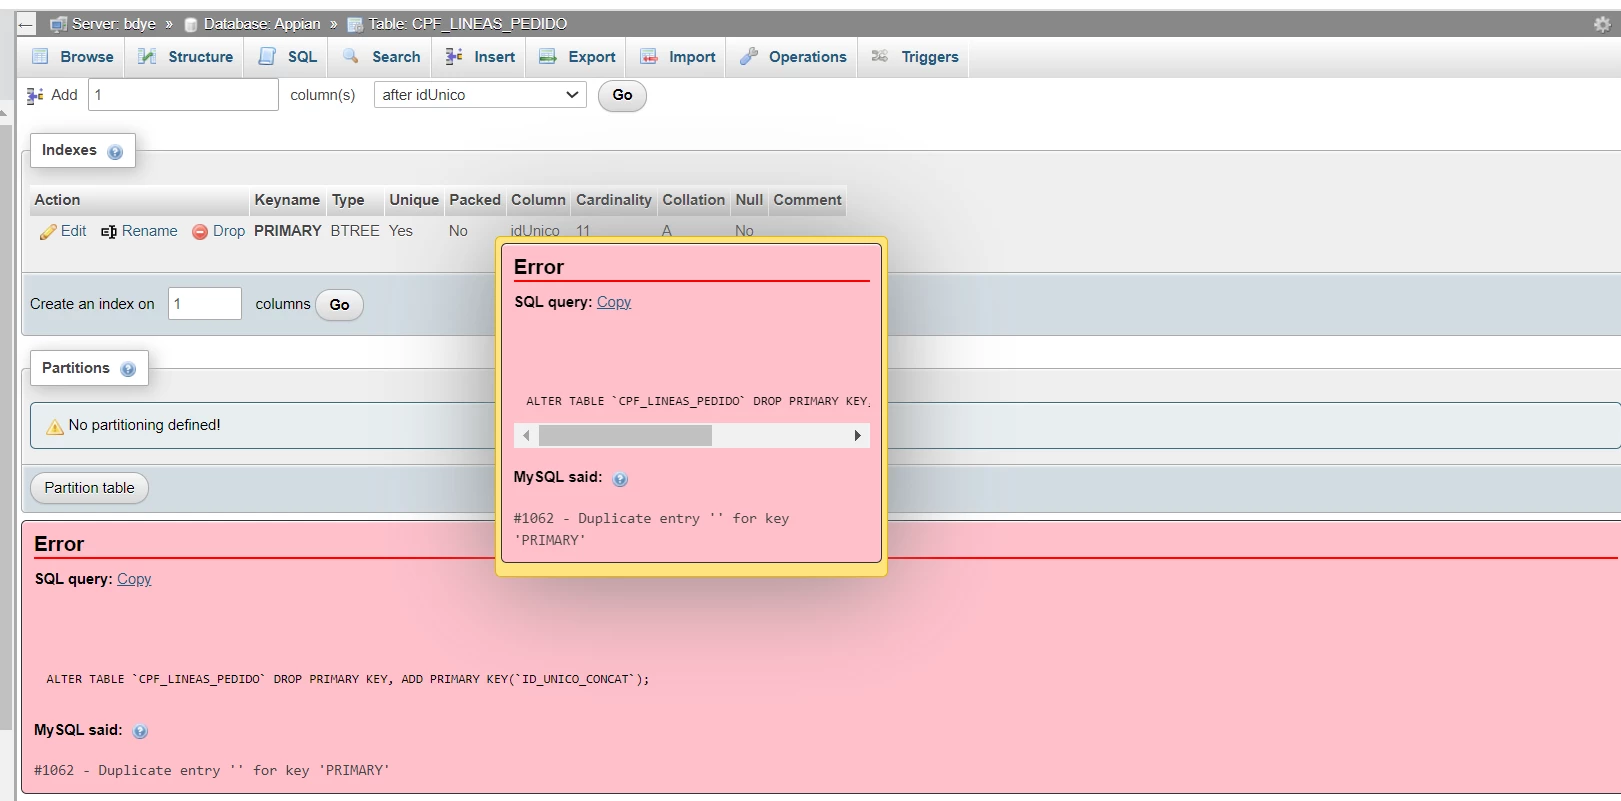Viewport: 1621px width, 801px height.
Task: Copy SQL query in bottom error panel
Action: tap(134, 579)
